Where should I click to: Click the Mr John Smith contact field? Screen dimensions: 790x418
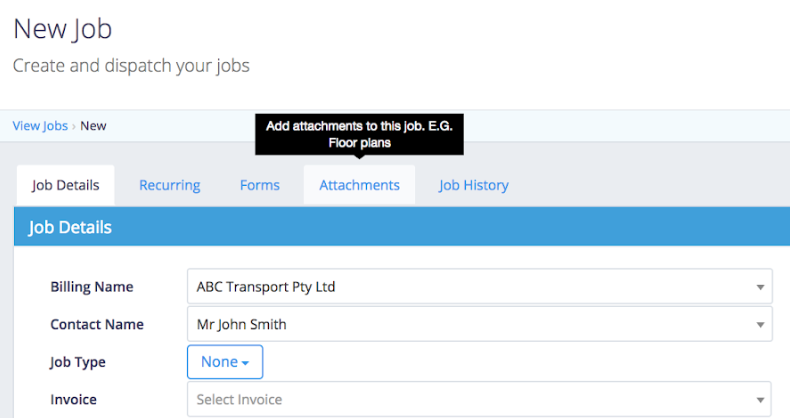[x=480, y=324]
